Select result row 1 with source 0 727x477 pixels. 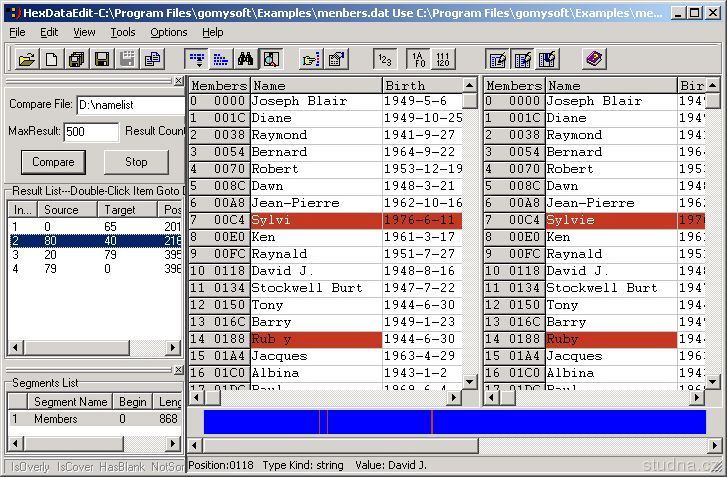(x=95, y=227)
